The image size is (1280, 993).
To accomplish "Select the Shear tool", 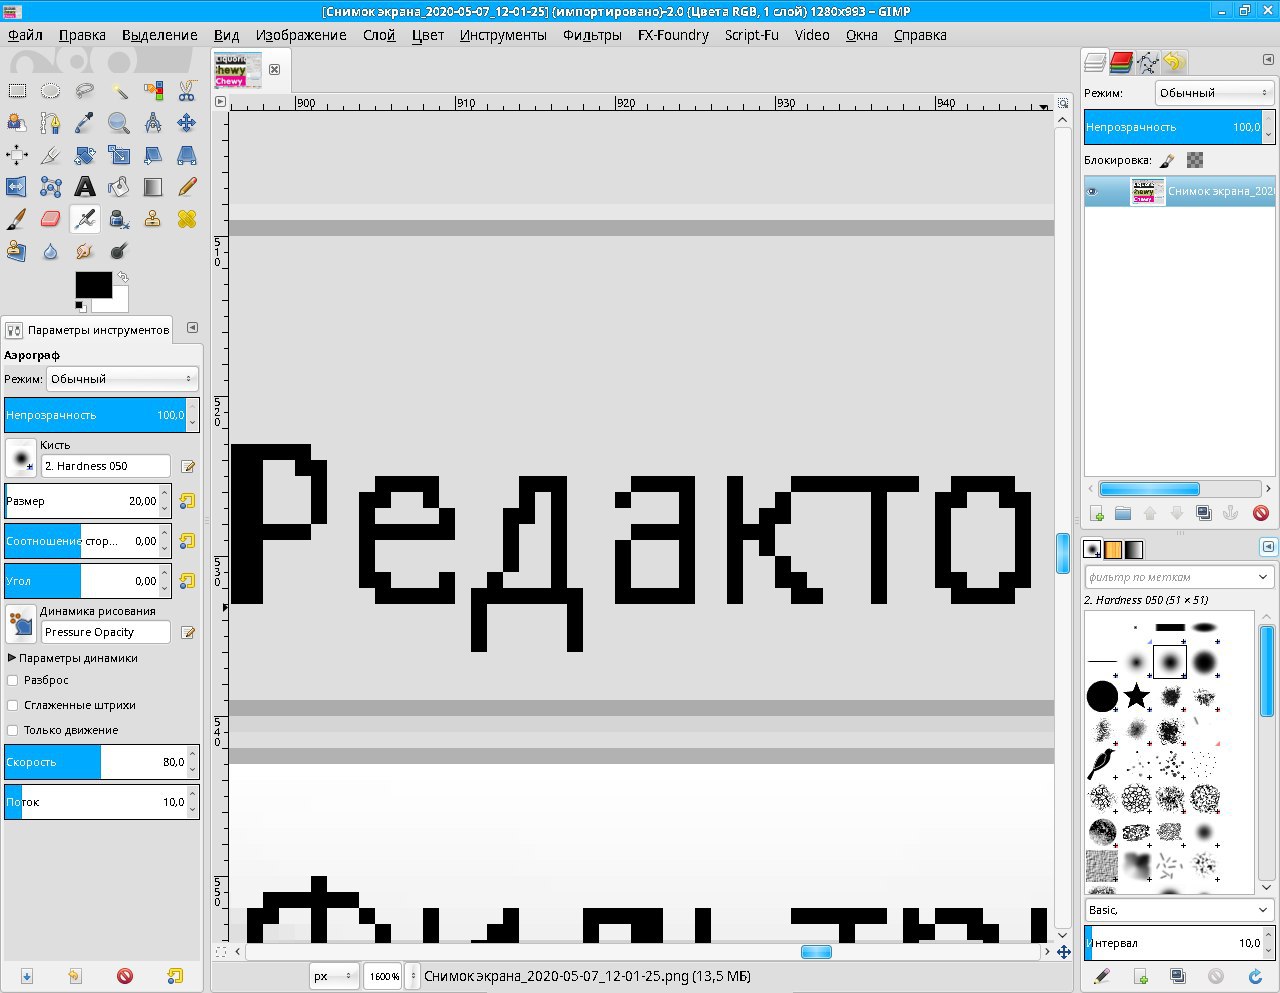I will point(153,155).
